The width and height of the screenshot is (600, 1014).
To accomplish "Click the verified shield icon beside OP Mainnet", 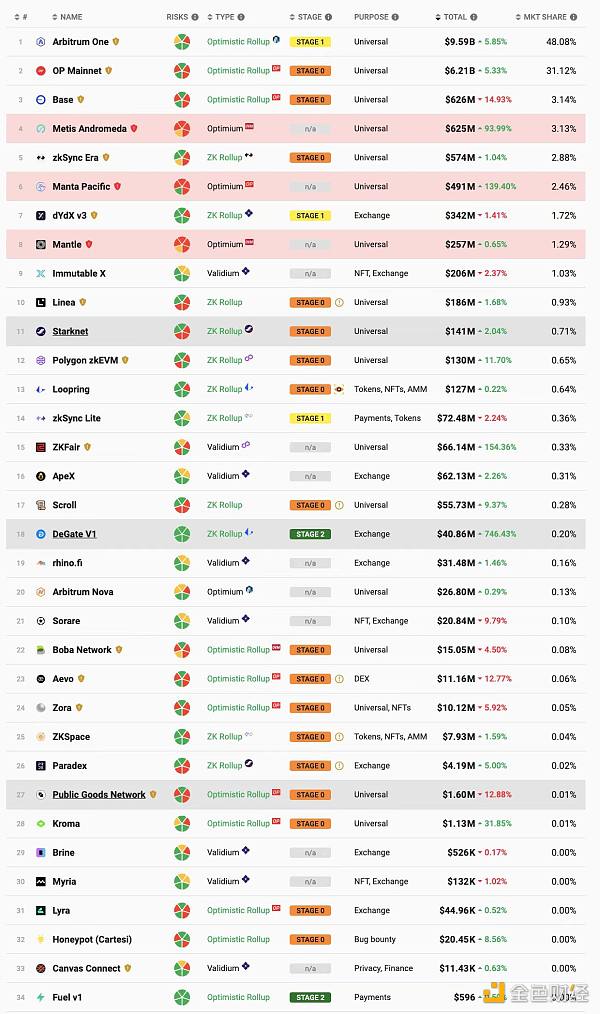I will pyautogui.click(x=109, y=71).
